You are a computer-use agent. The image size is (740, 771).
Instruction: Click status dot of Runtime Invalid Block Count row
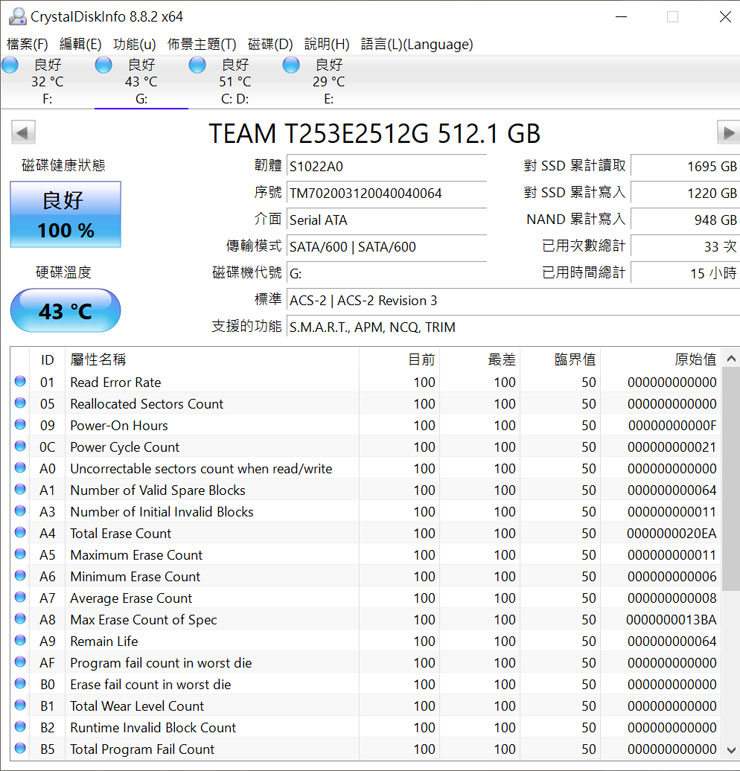click(x=20, y=727)
